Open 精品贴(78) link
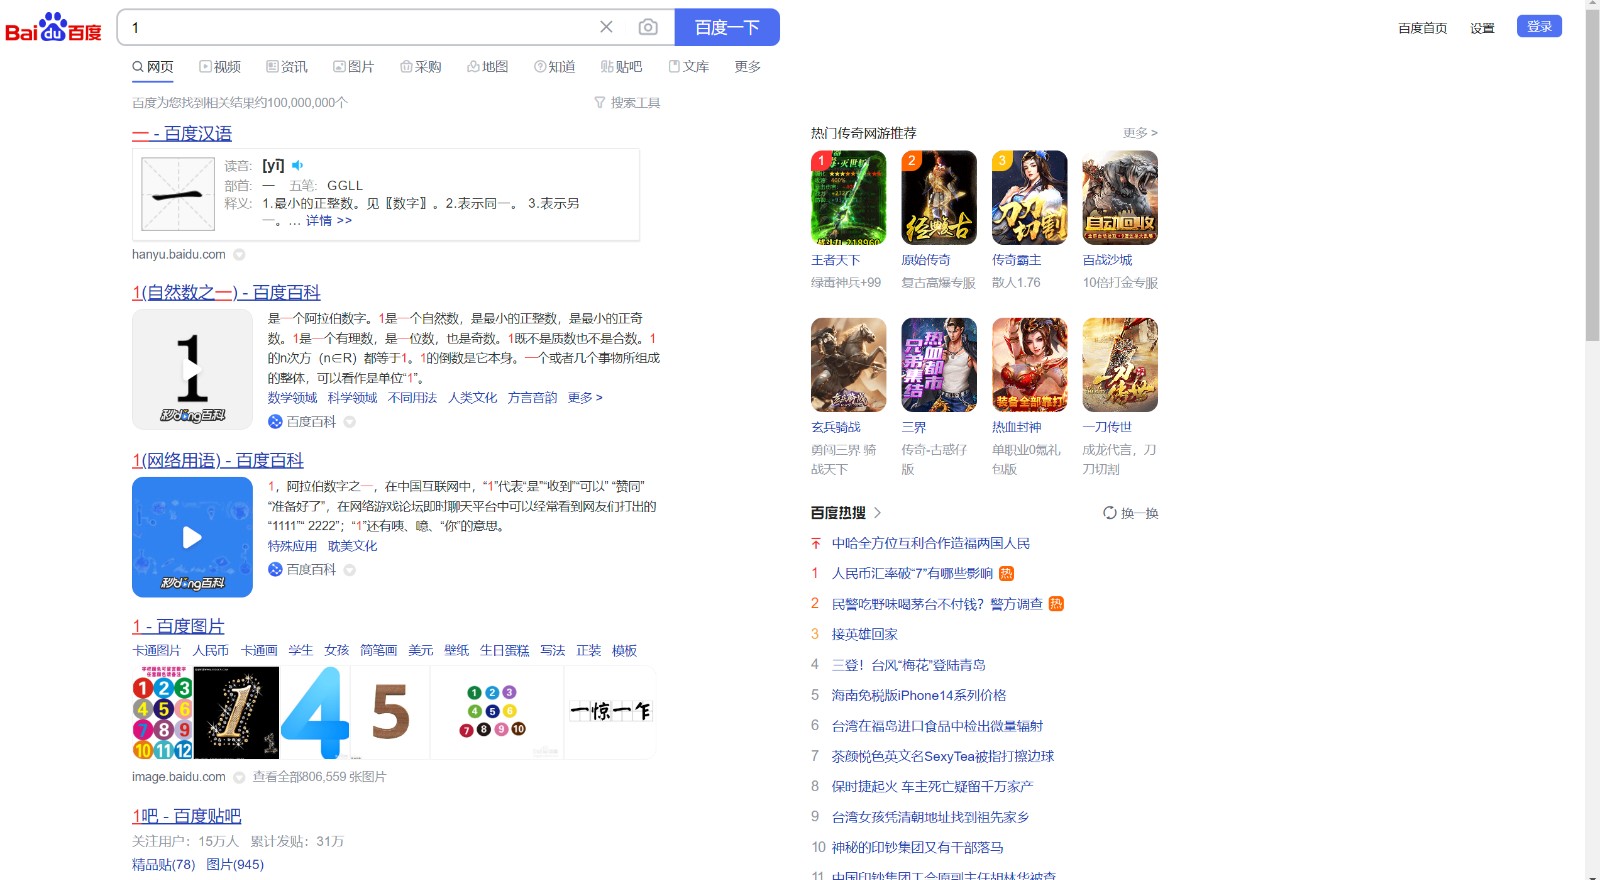Screen dimensions: 1600x880 pos(164,865)
